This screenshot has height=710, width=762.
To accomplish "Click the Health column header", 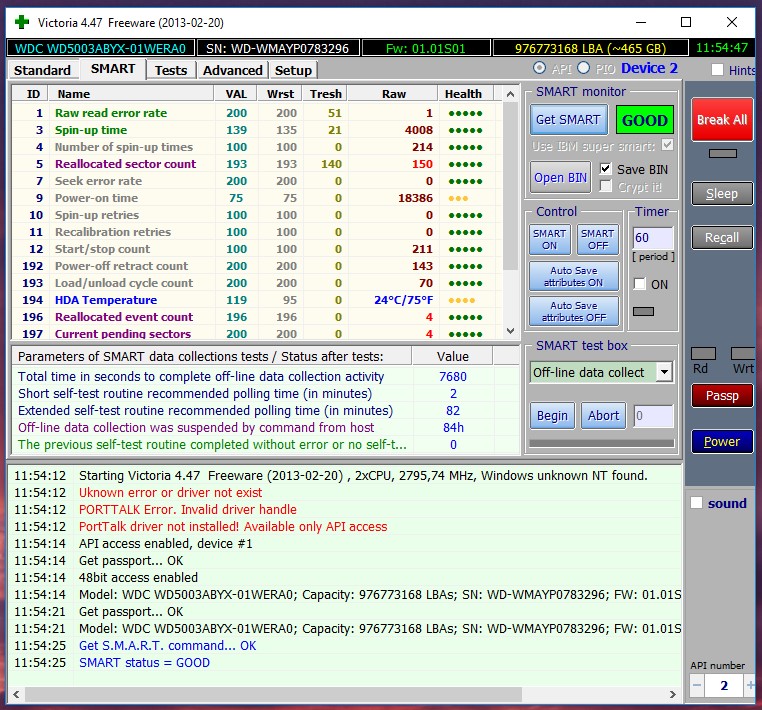I will coord(466,94).
